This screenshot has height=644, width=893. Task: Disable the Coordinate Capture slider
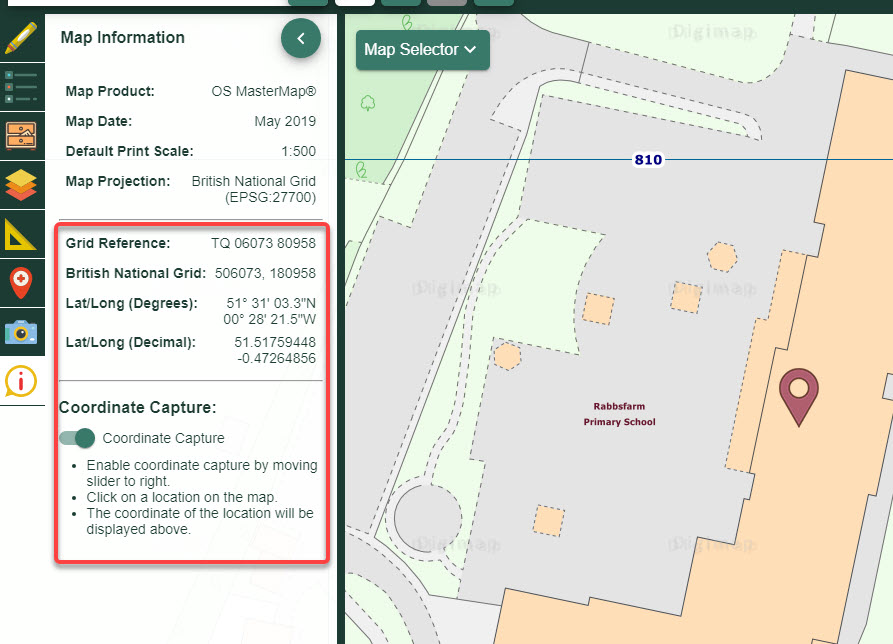77,438
